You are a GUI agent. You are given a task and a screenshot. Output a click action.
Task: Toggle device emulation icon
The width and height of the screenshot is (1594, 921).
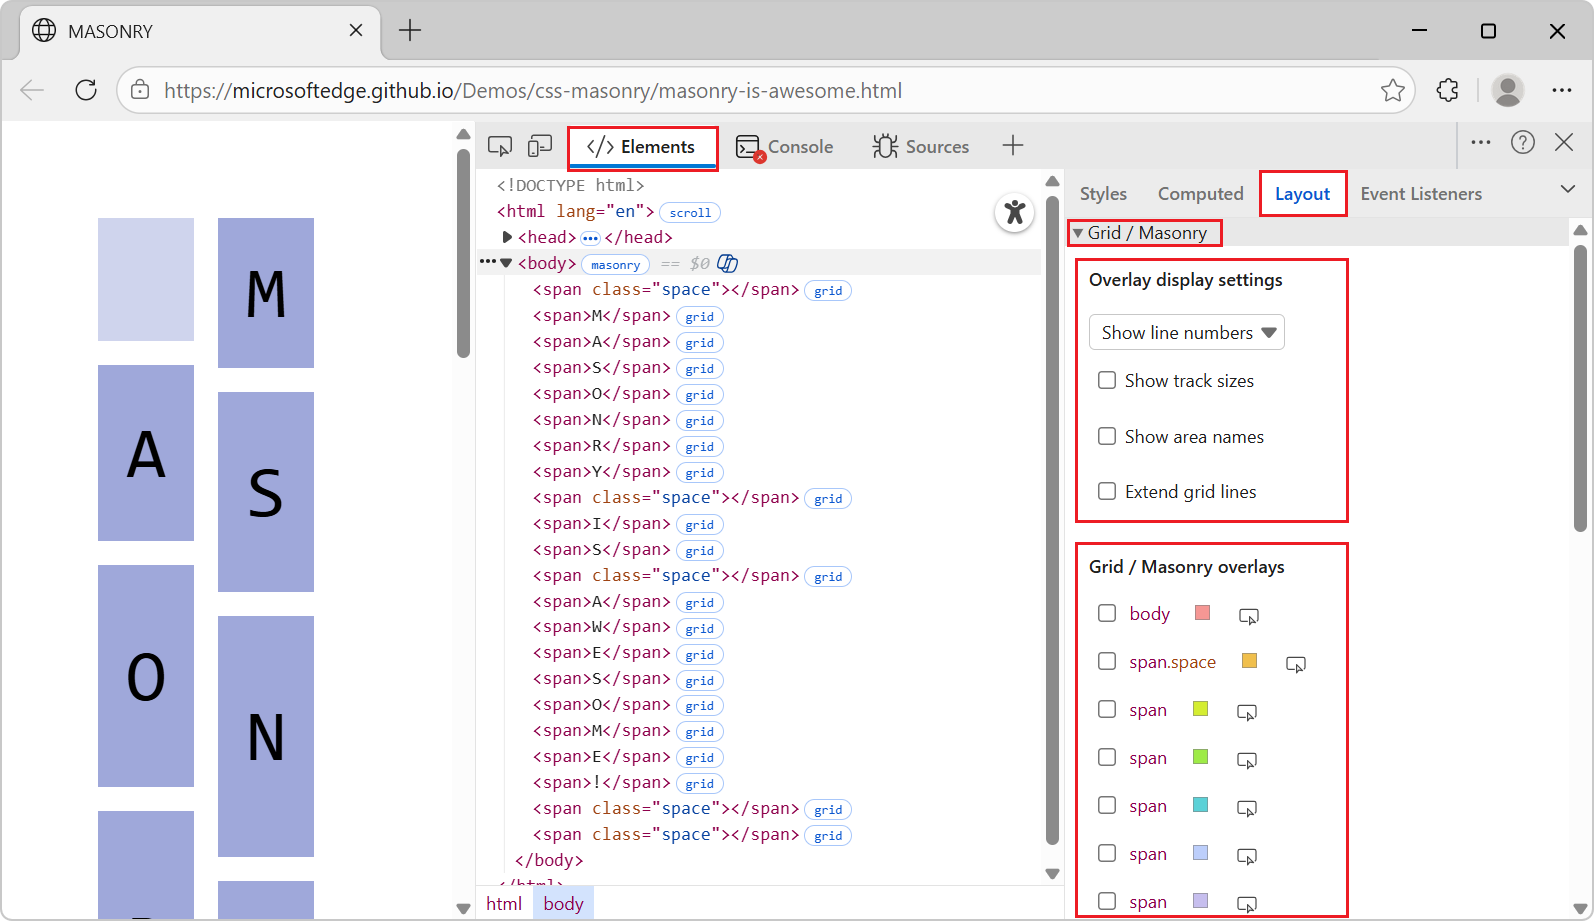click(x=540, y=146)
